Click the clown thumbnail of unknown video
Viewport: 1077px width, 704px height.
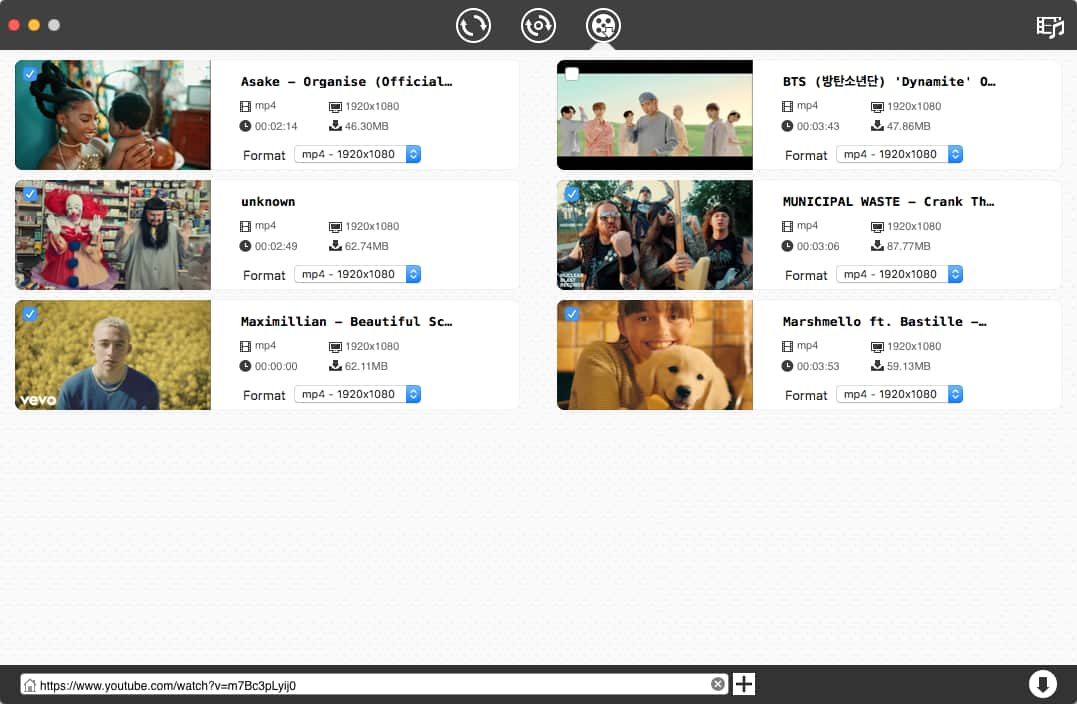pyautogui.click(x=113, y=235)
